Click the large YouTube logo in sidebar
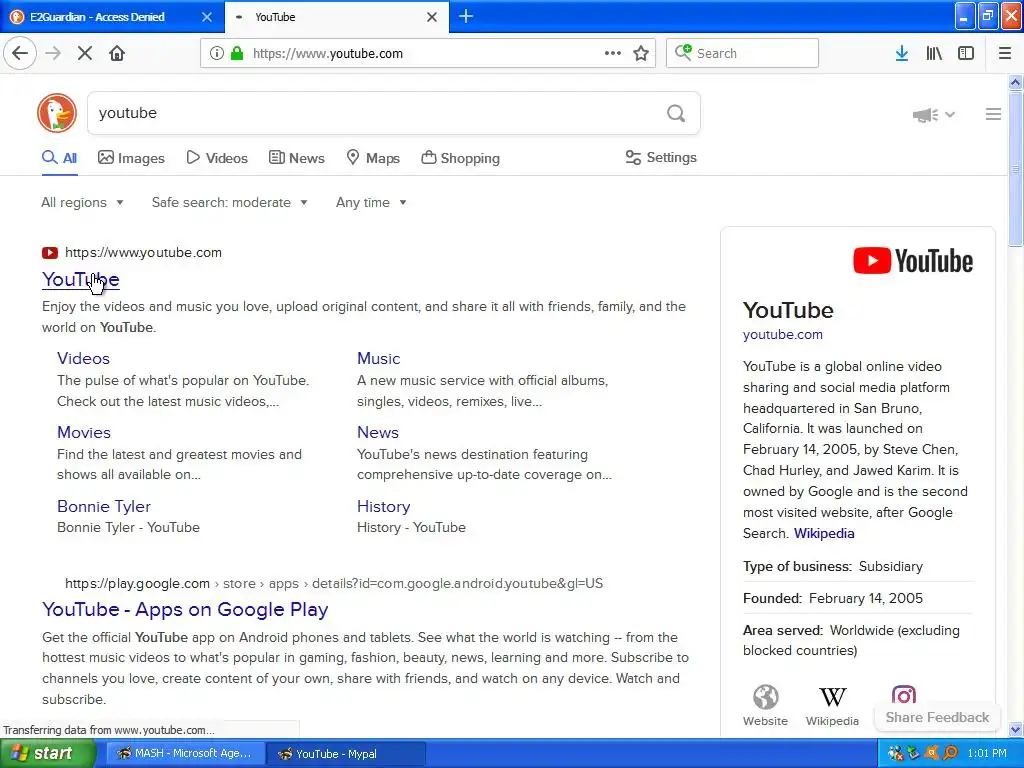 (x=913, y=261)
